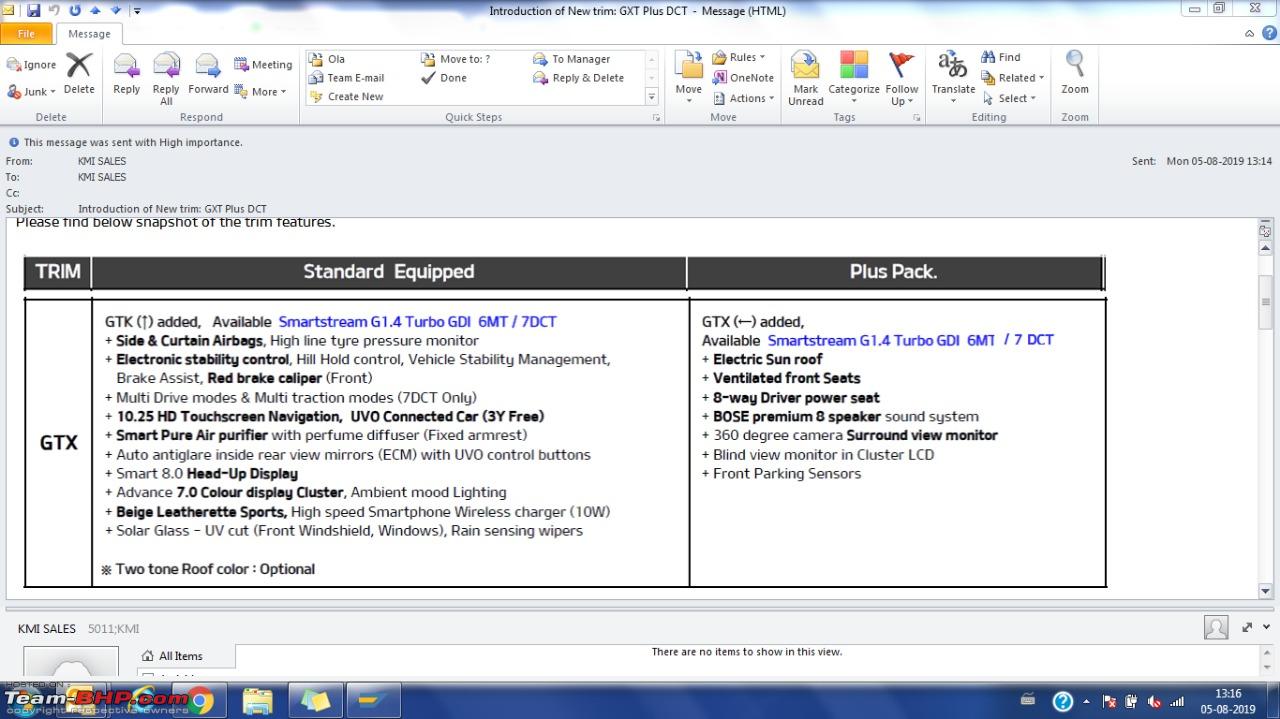Switch to the Message ribbon tab
Screen dimensions: 1280x719
[x=89, y=33]
